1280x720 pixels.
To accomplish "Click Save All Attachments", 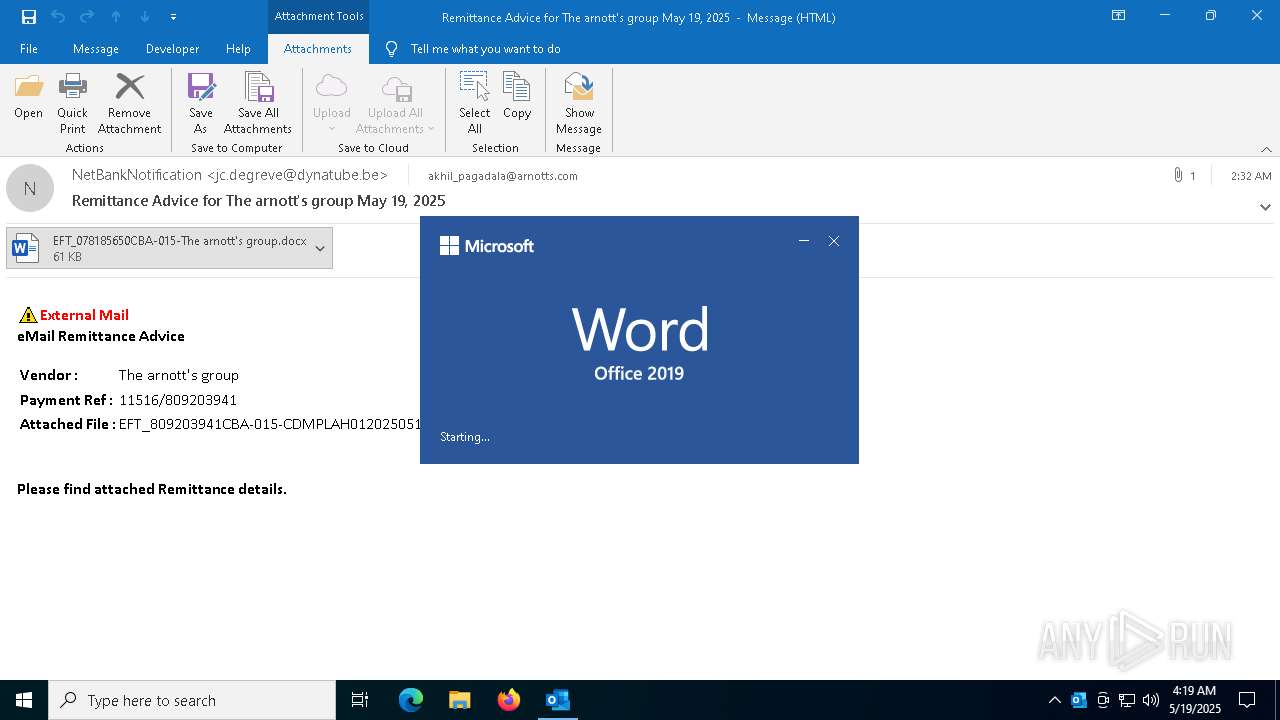I will coord(258,104).
